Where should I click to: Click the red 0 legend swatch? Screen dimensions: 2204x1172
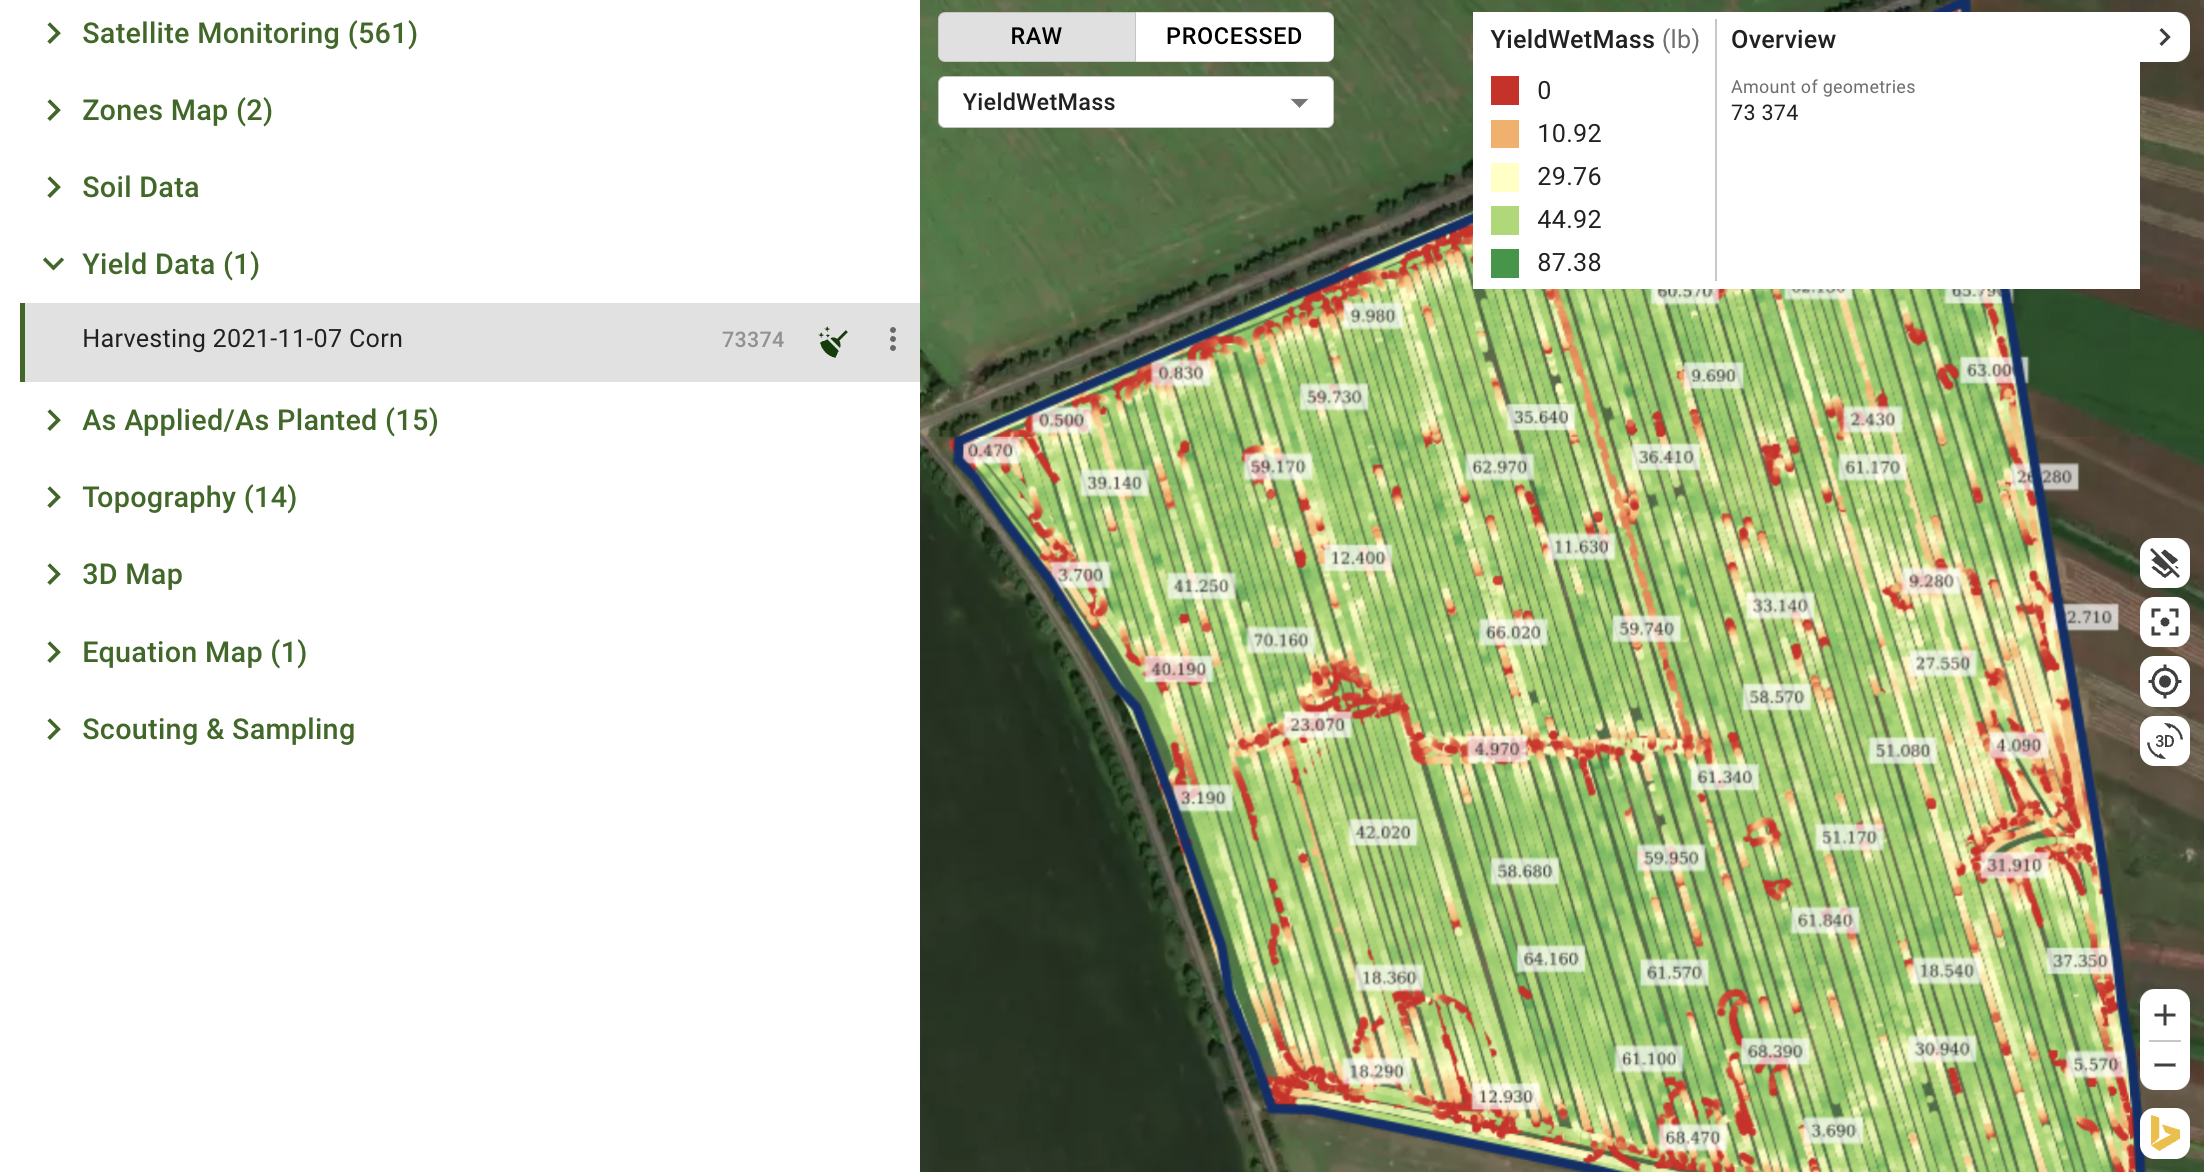coord(1504,91)
